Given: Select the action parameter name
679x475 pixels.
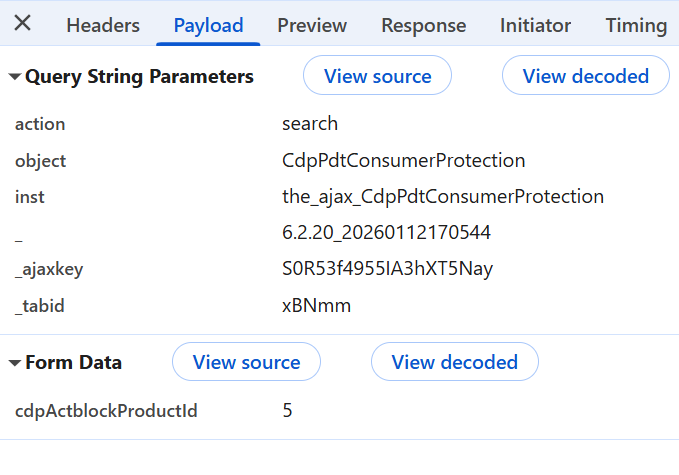Looking at the screenshot, I should (x=40, y=124).
